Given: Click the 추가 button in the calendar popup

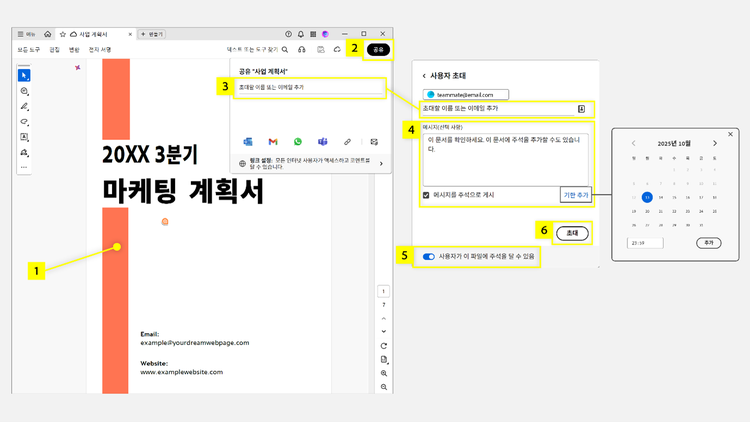Looking at the screenshot, I should point(709,243).
